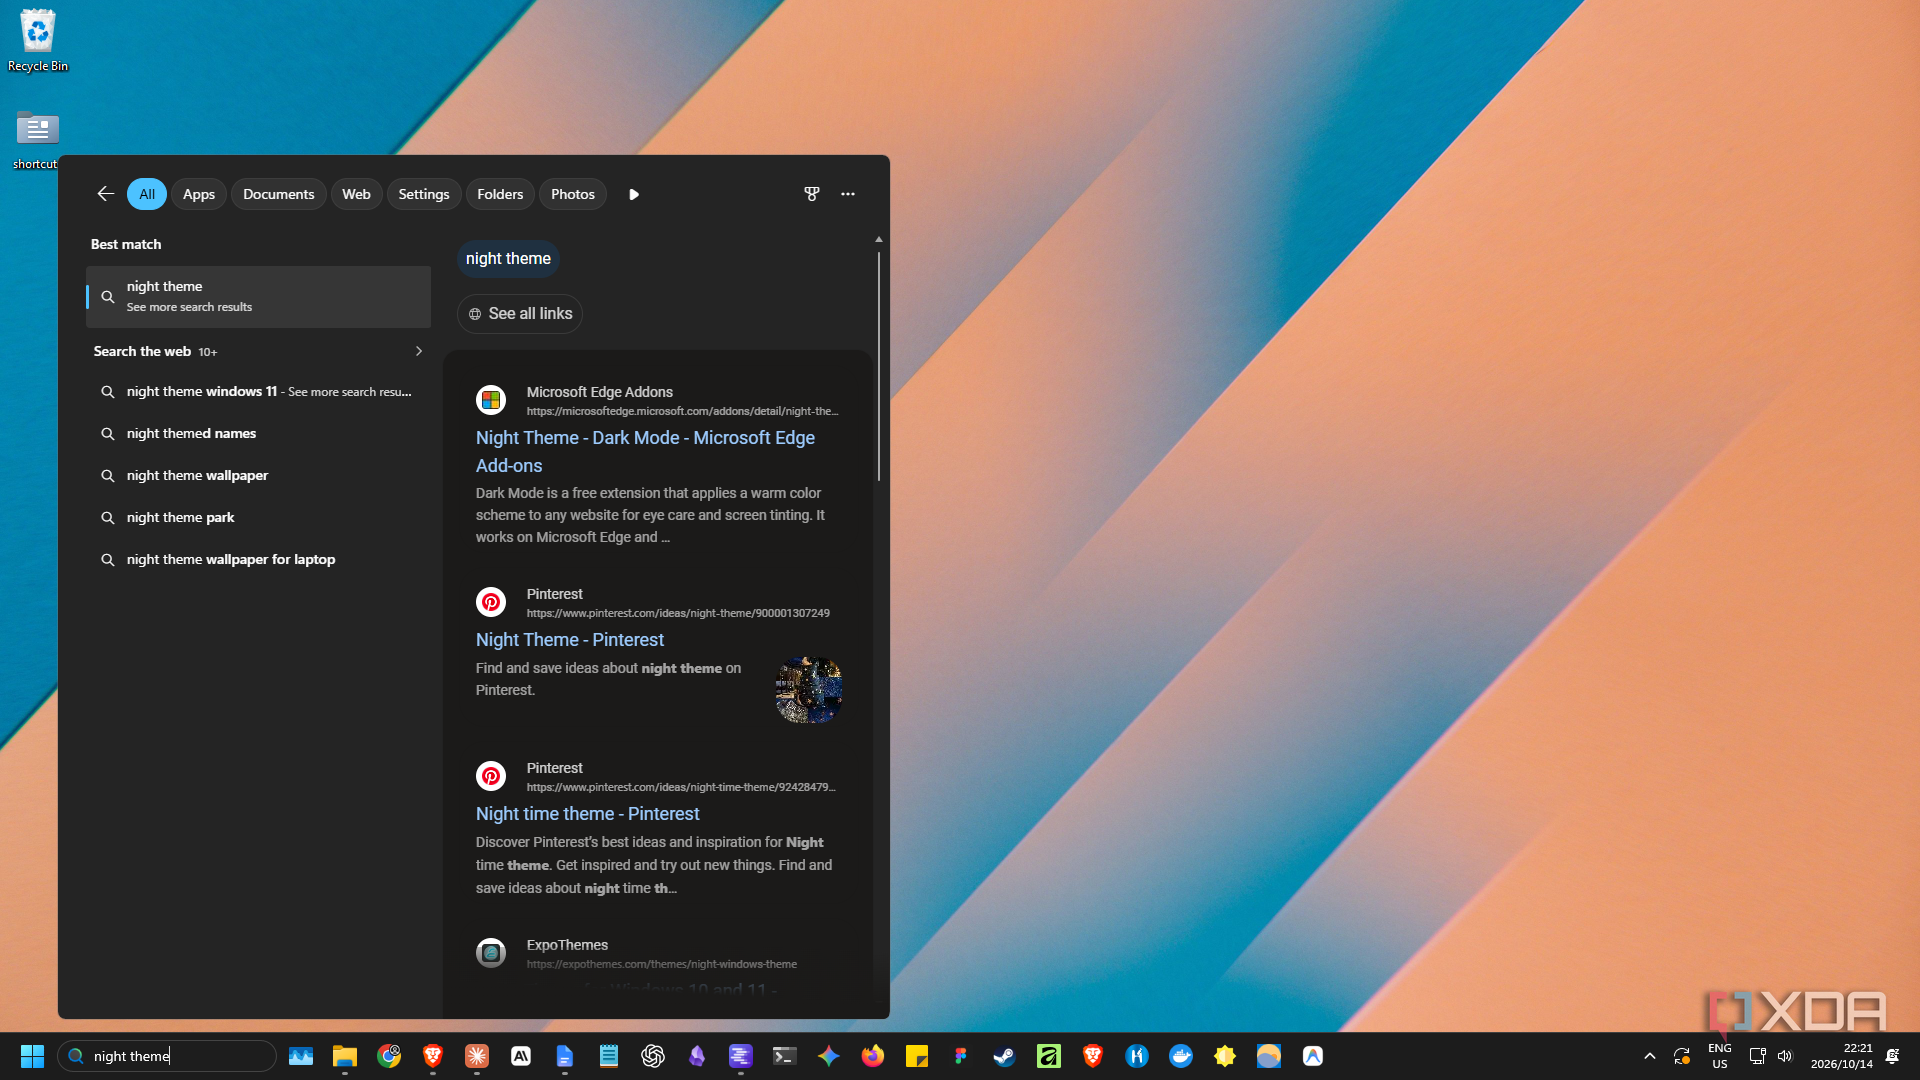
Task: Open the notifications bell with do-not-disturb
Action: (x=1892, y=1056)
